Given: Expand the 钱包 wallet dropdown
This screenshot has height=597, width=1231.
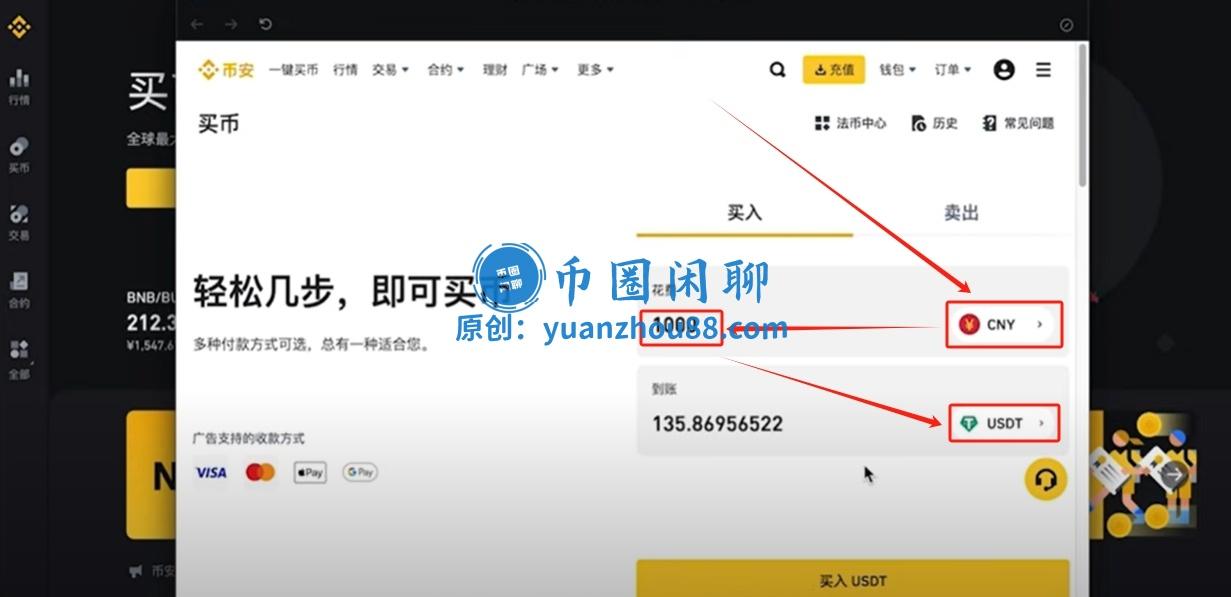Looking at the screenshot, I should pos(897,70).
